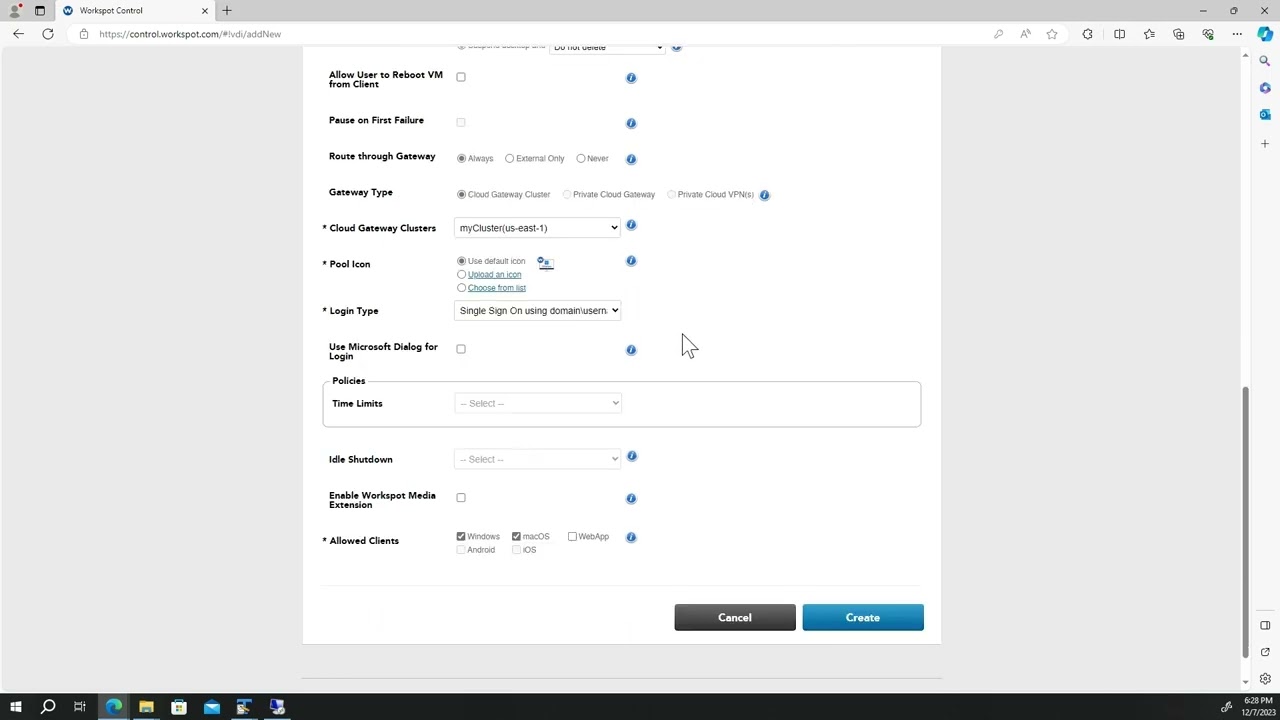The height and width of the screenshot is (720, 1280).
Task: Click info icon for Allow User to Reboot VM
Action: [x=631, y=78]
